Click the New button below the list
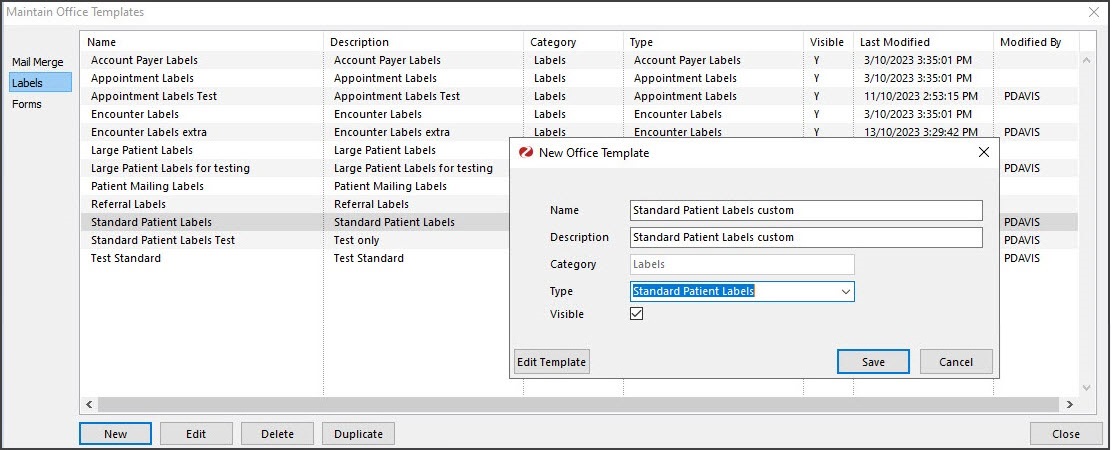The width and height of the screenshot is (1113, 450). click(115, 434)
